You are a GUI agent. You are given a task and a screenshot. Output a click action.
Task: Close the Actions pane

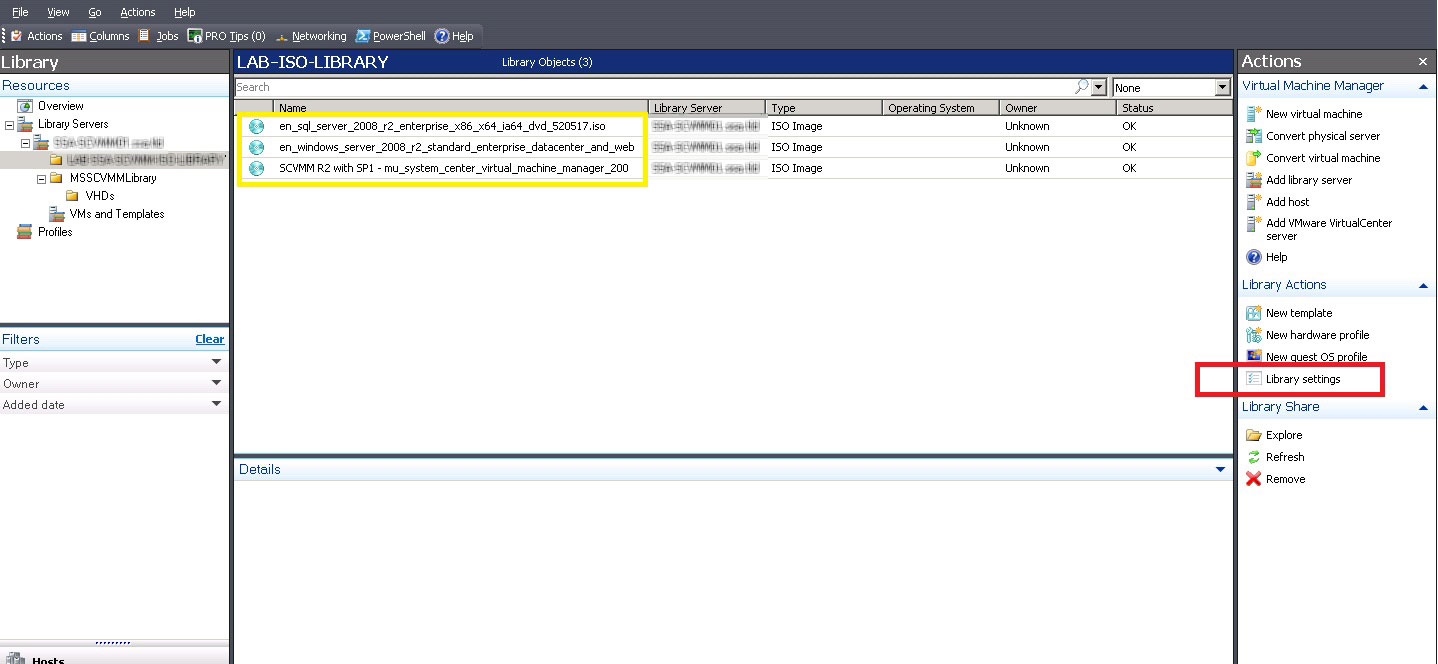pyautogui.click(x=1423, y=62)
